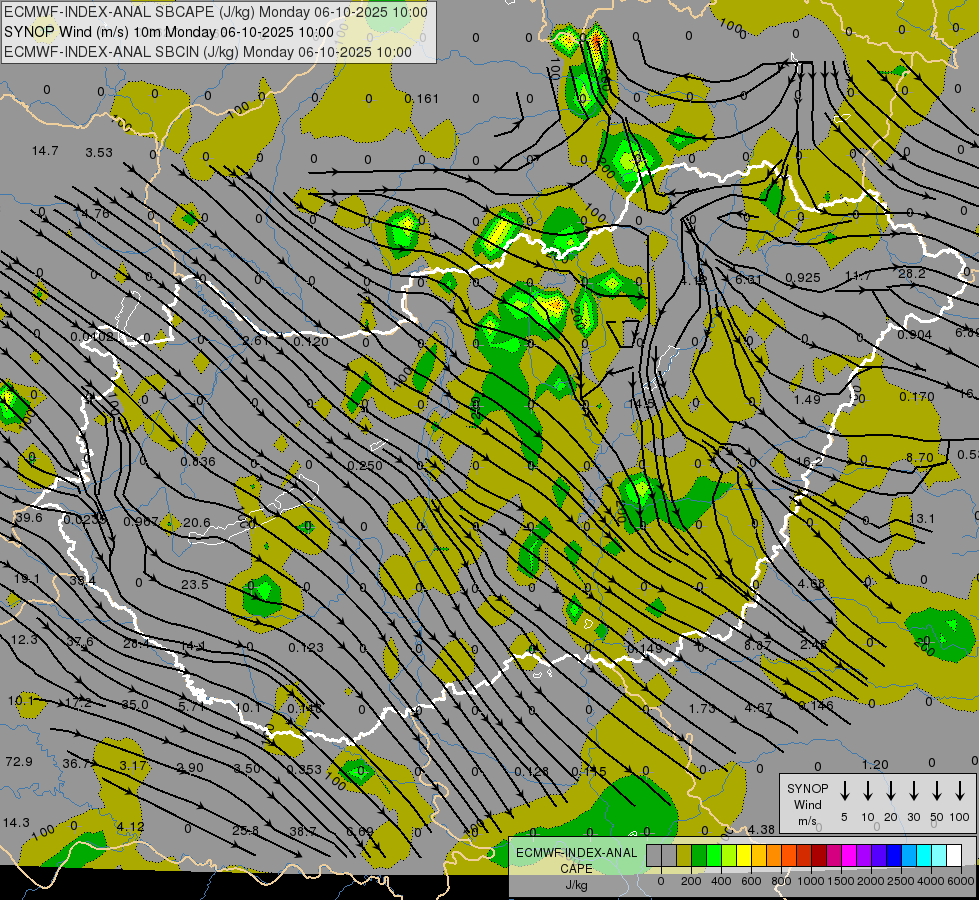This screenshot has height=900, width=979.
Task: Select the SBCAPE header line at top
Action: click(216, 12)
